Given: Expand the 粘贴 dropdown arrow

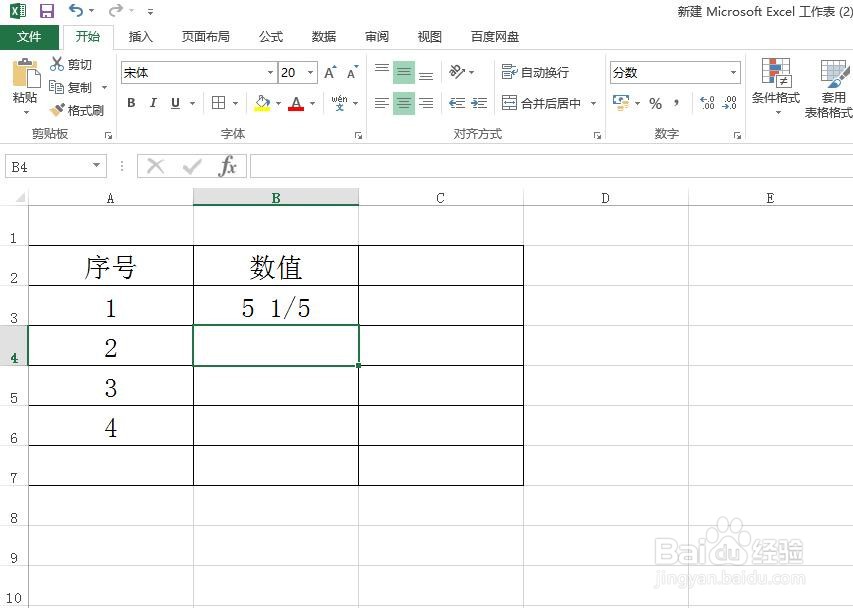Looking at the screenshot, I should [26, 113].
